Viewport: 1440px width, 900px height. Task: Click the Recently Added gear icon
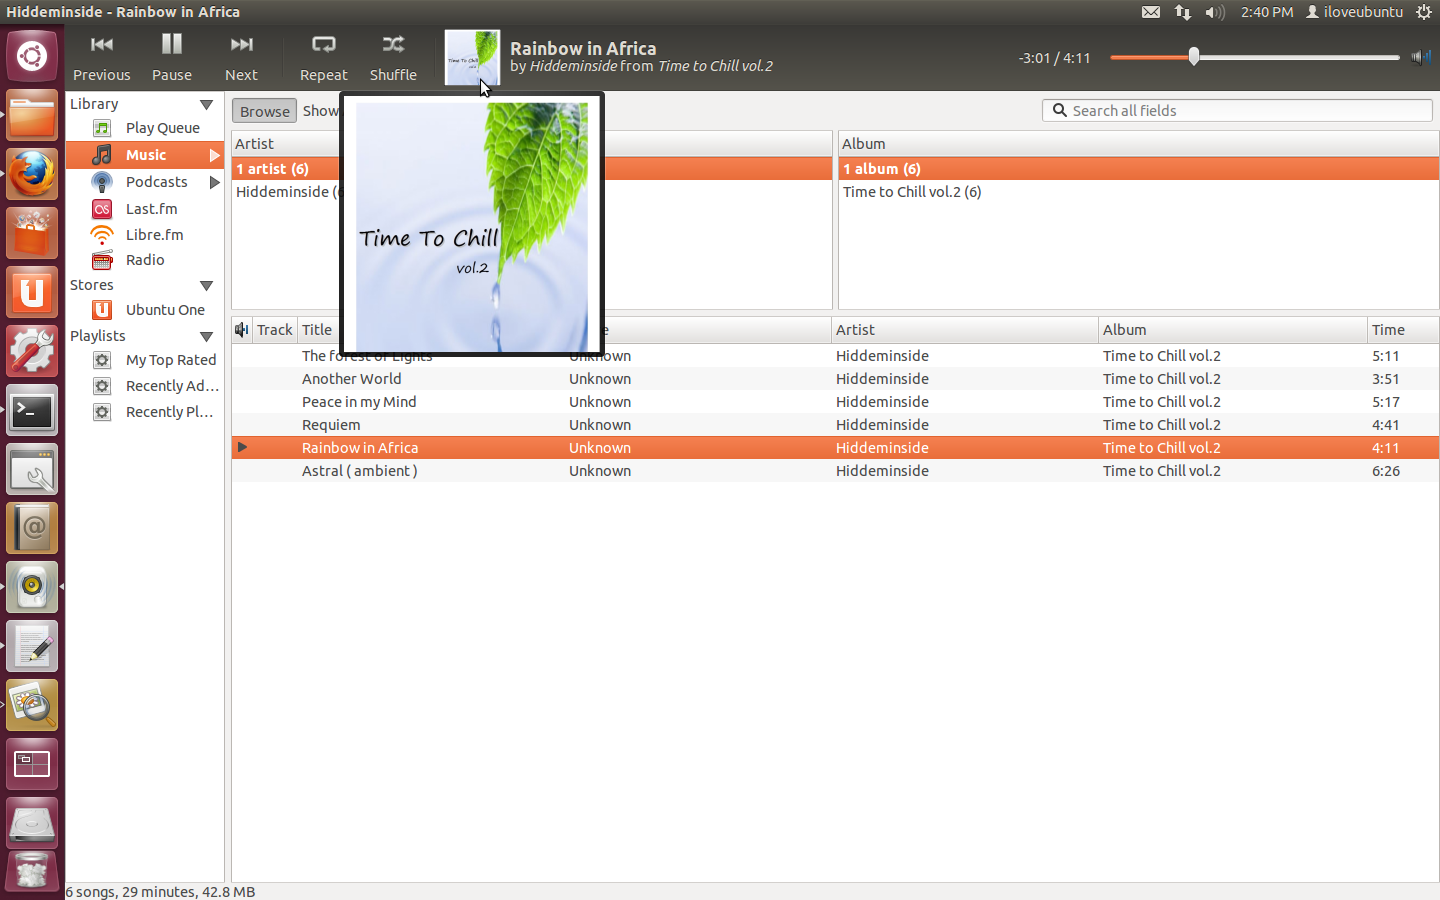pyautogui.click(x=102, y=386)
